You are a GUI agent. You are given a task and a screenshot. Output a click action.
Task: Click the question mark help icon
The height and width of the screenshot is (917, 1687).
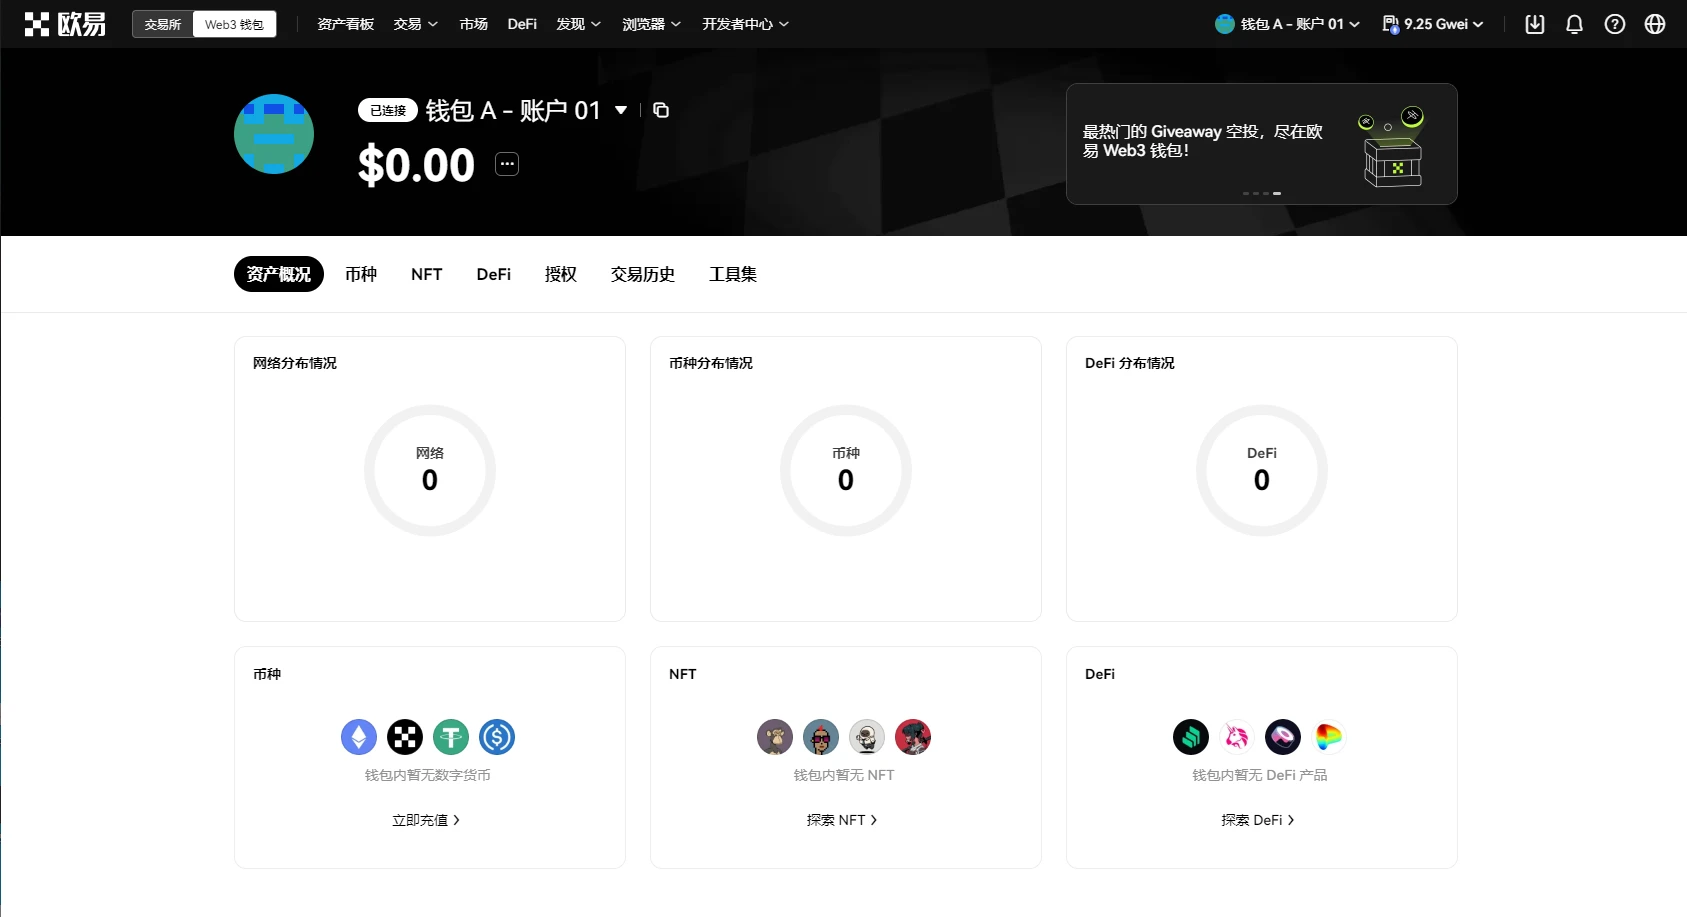pyautogui.click(x=1615, y=23)
